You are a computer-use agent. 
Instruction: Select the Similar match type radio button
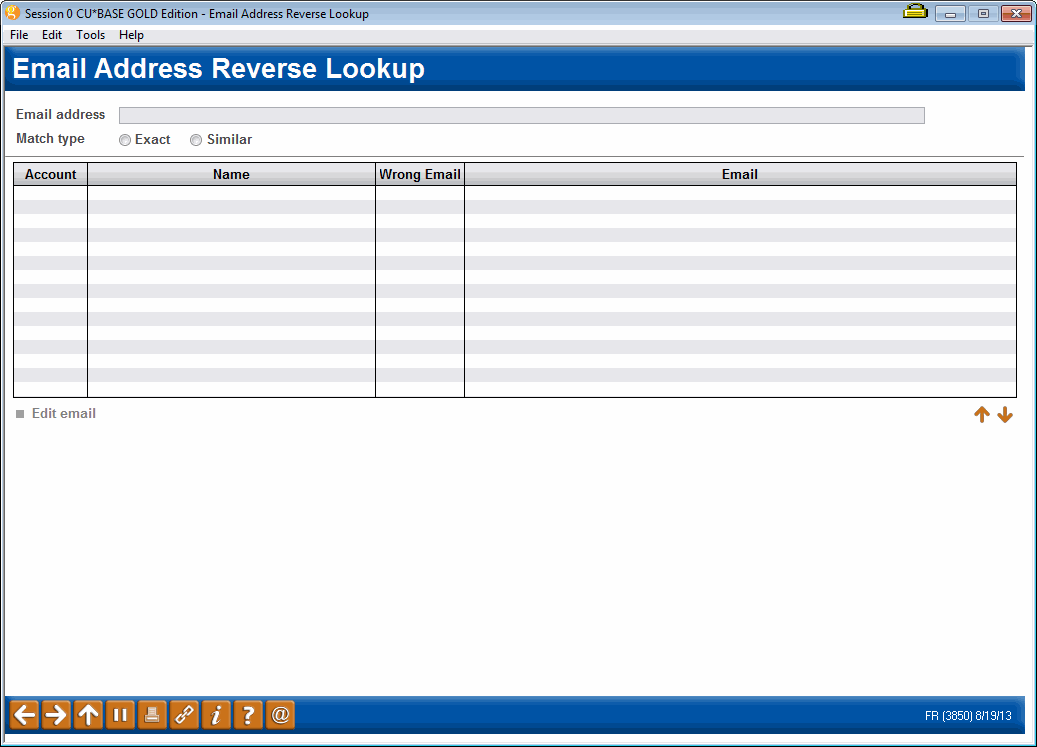[196, 139]
